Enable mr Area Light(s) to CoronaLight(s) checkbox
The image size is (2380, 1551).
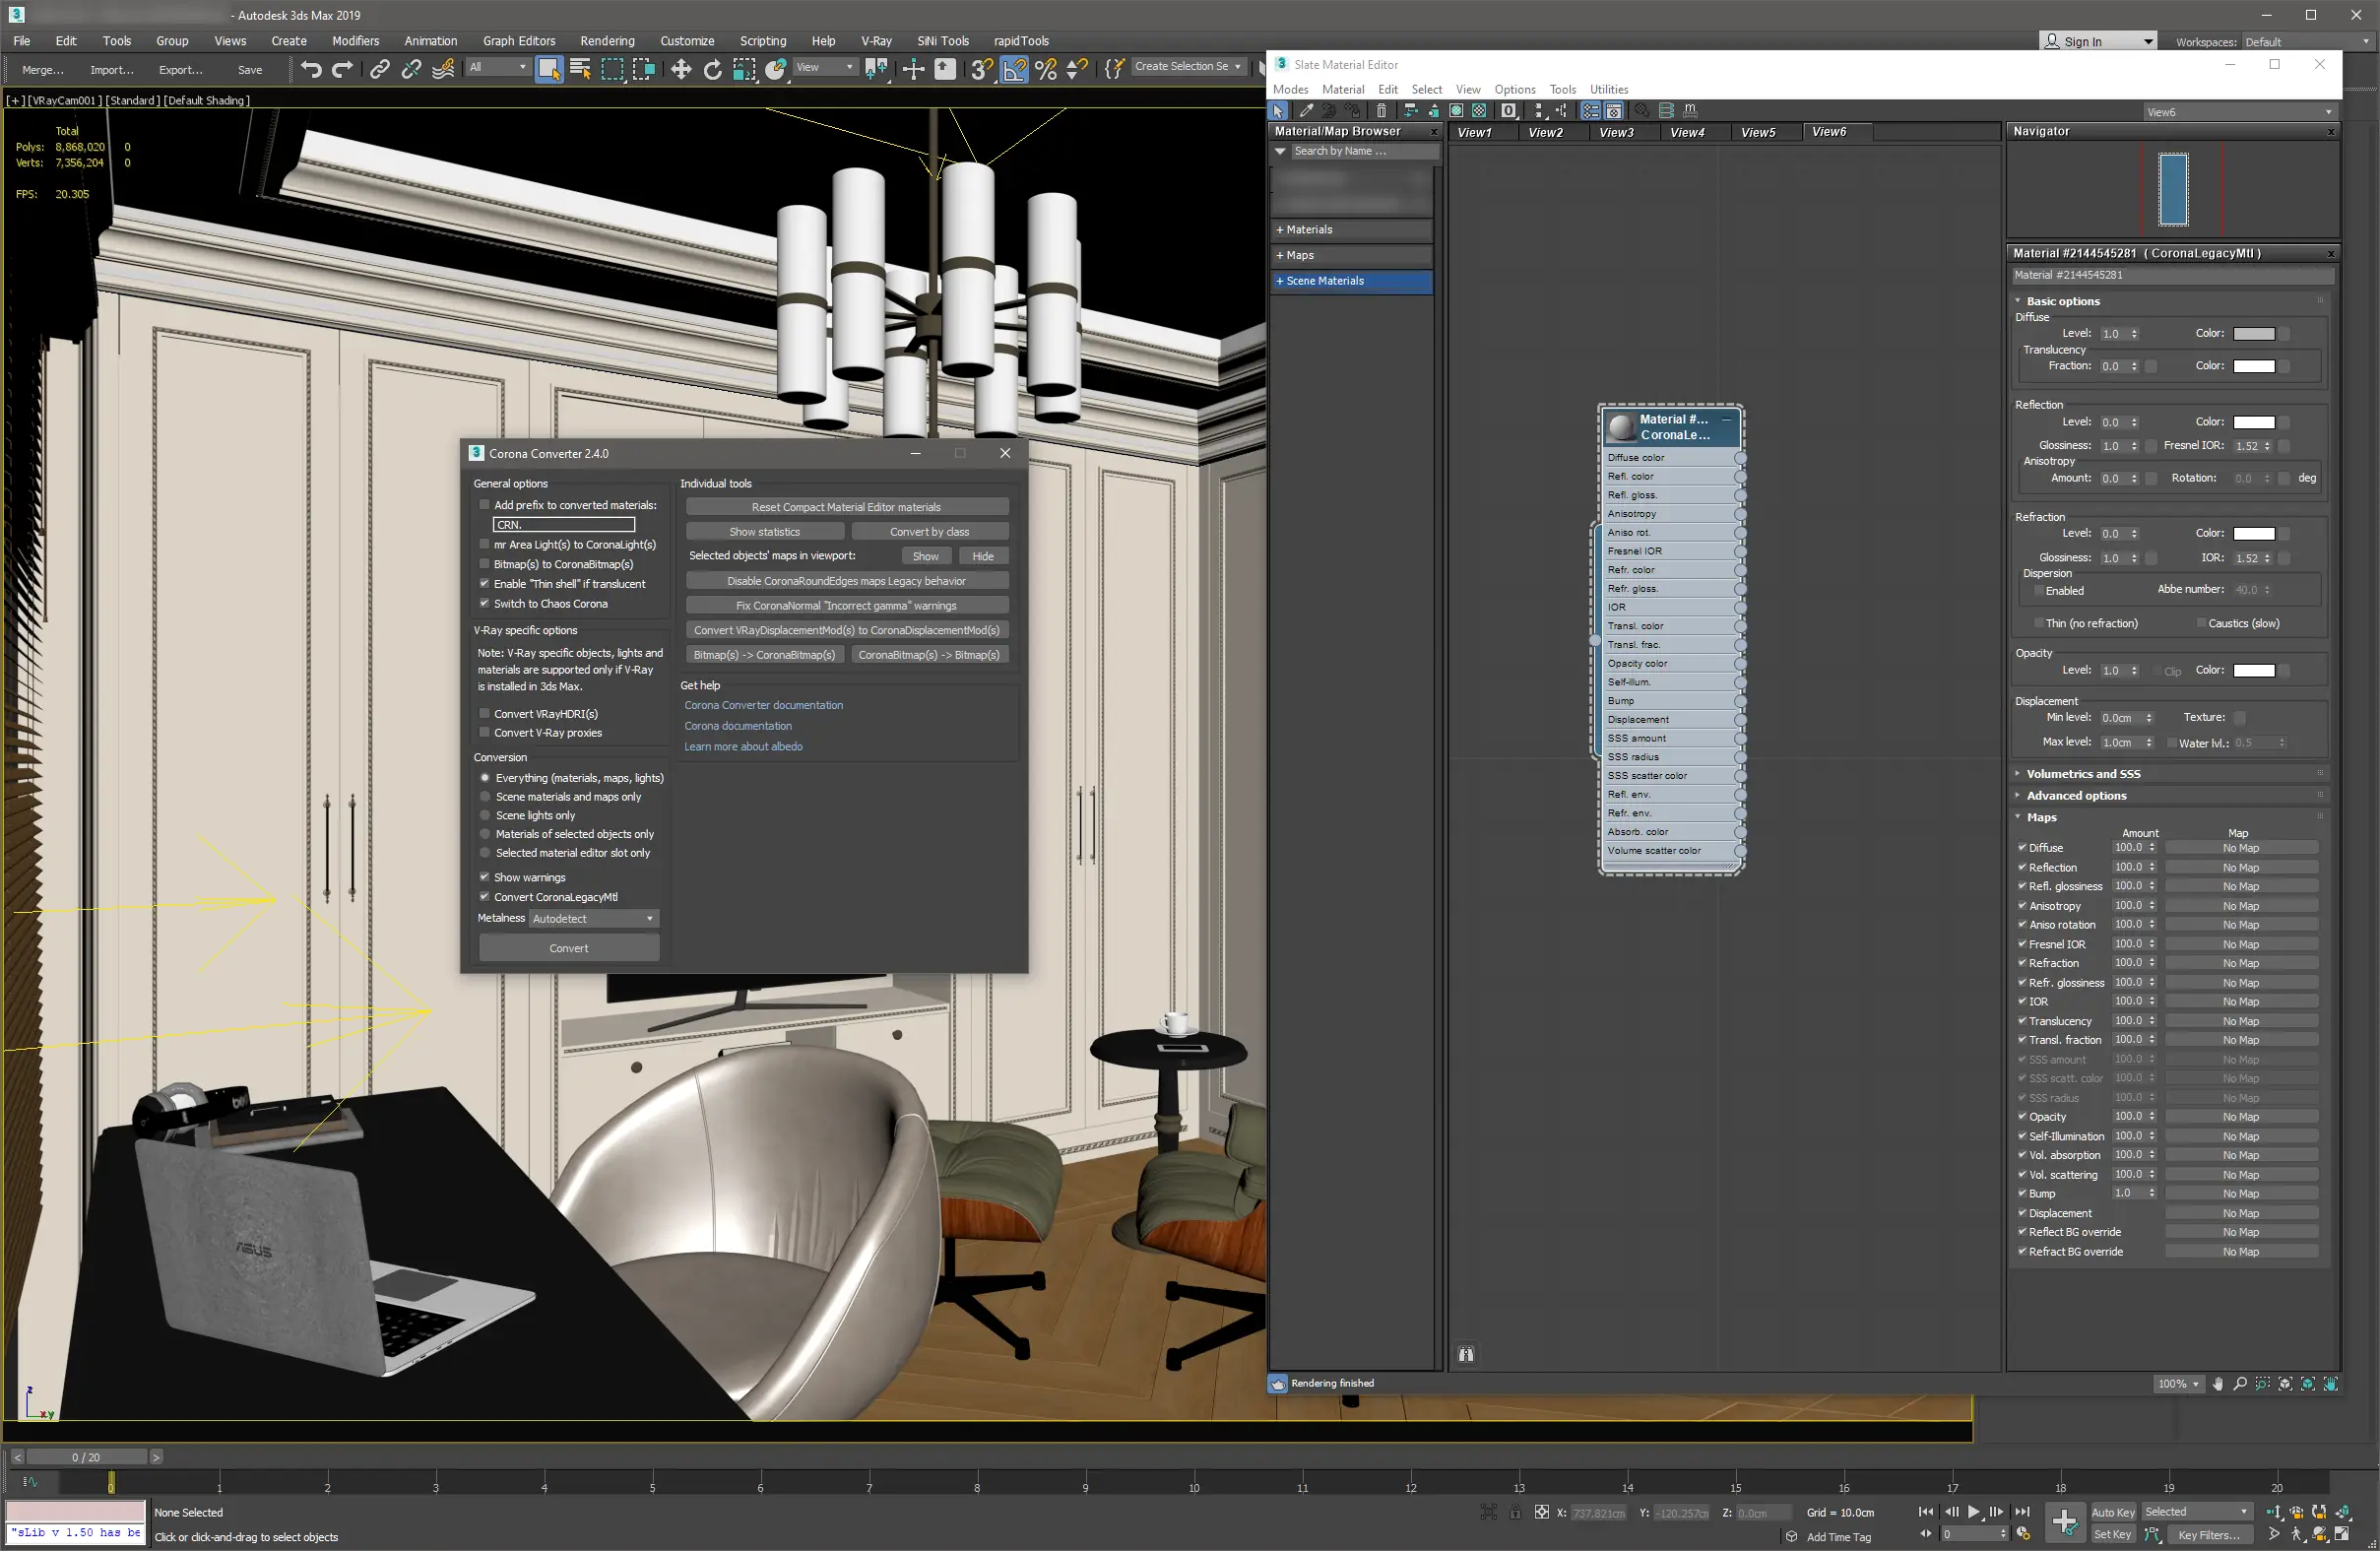(485, 545)
